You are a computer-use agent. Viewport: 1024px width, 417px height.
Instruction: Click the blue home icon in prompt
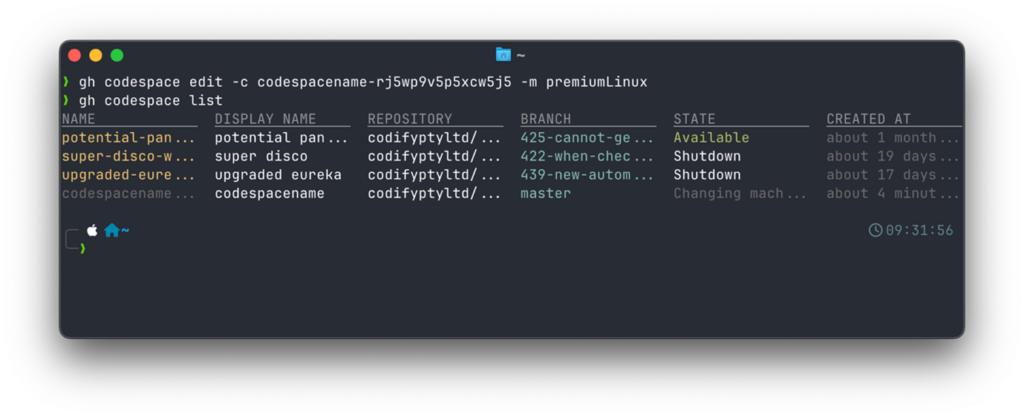pos(112,230)
